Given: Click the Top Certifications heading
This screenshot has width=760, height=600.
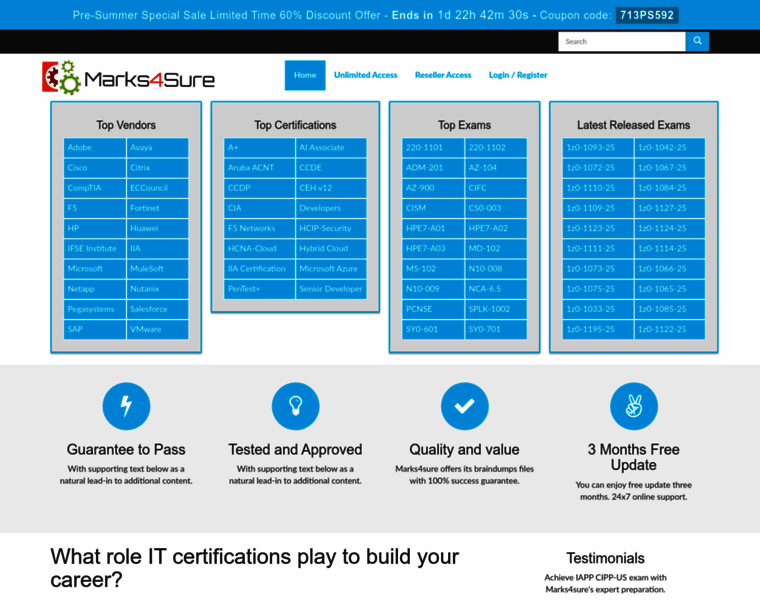Looking at the screenshot, I should [295, 125].
